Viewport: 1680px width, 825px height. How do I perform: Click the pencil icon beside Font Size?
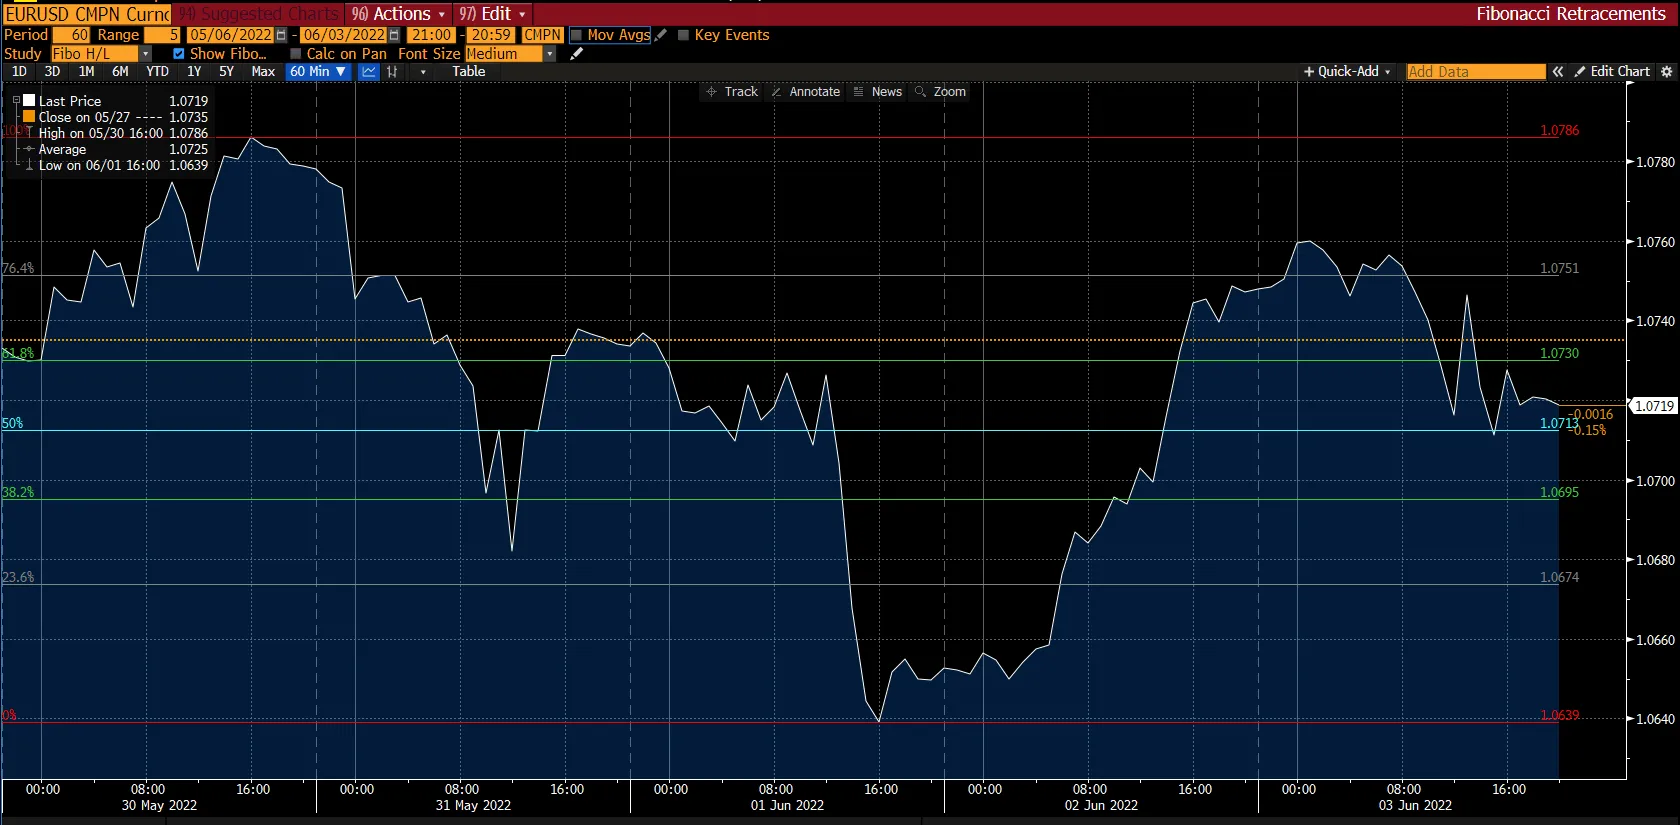(576, 54)
